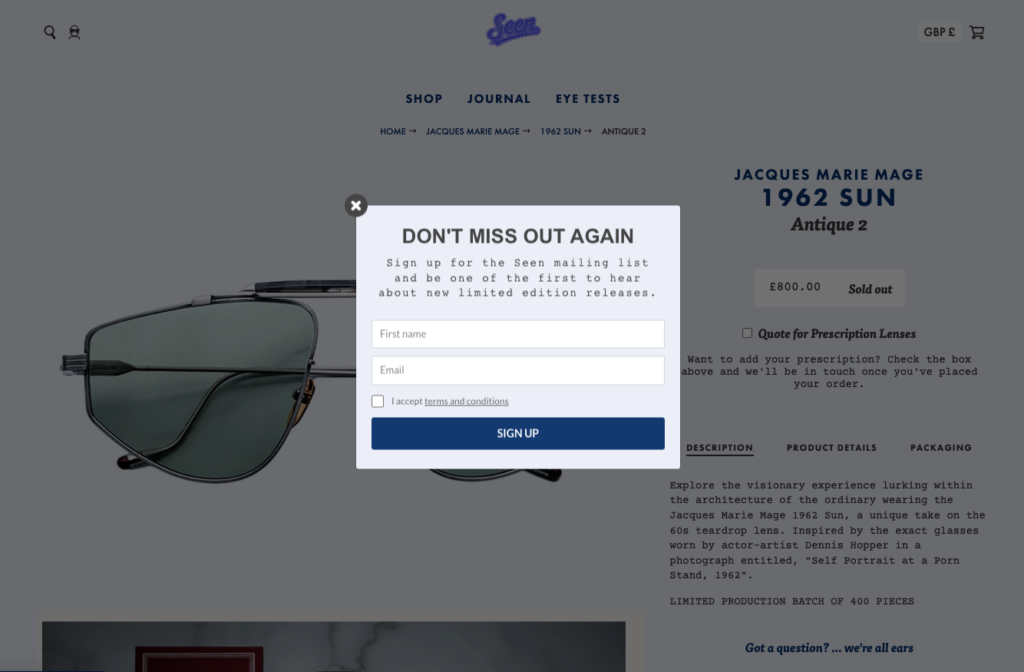Click the Seen logo
The height and width of the screenshot is (672, 1024).
[513, 29]
